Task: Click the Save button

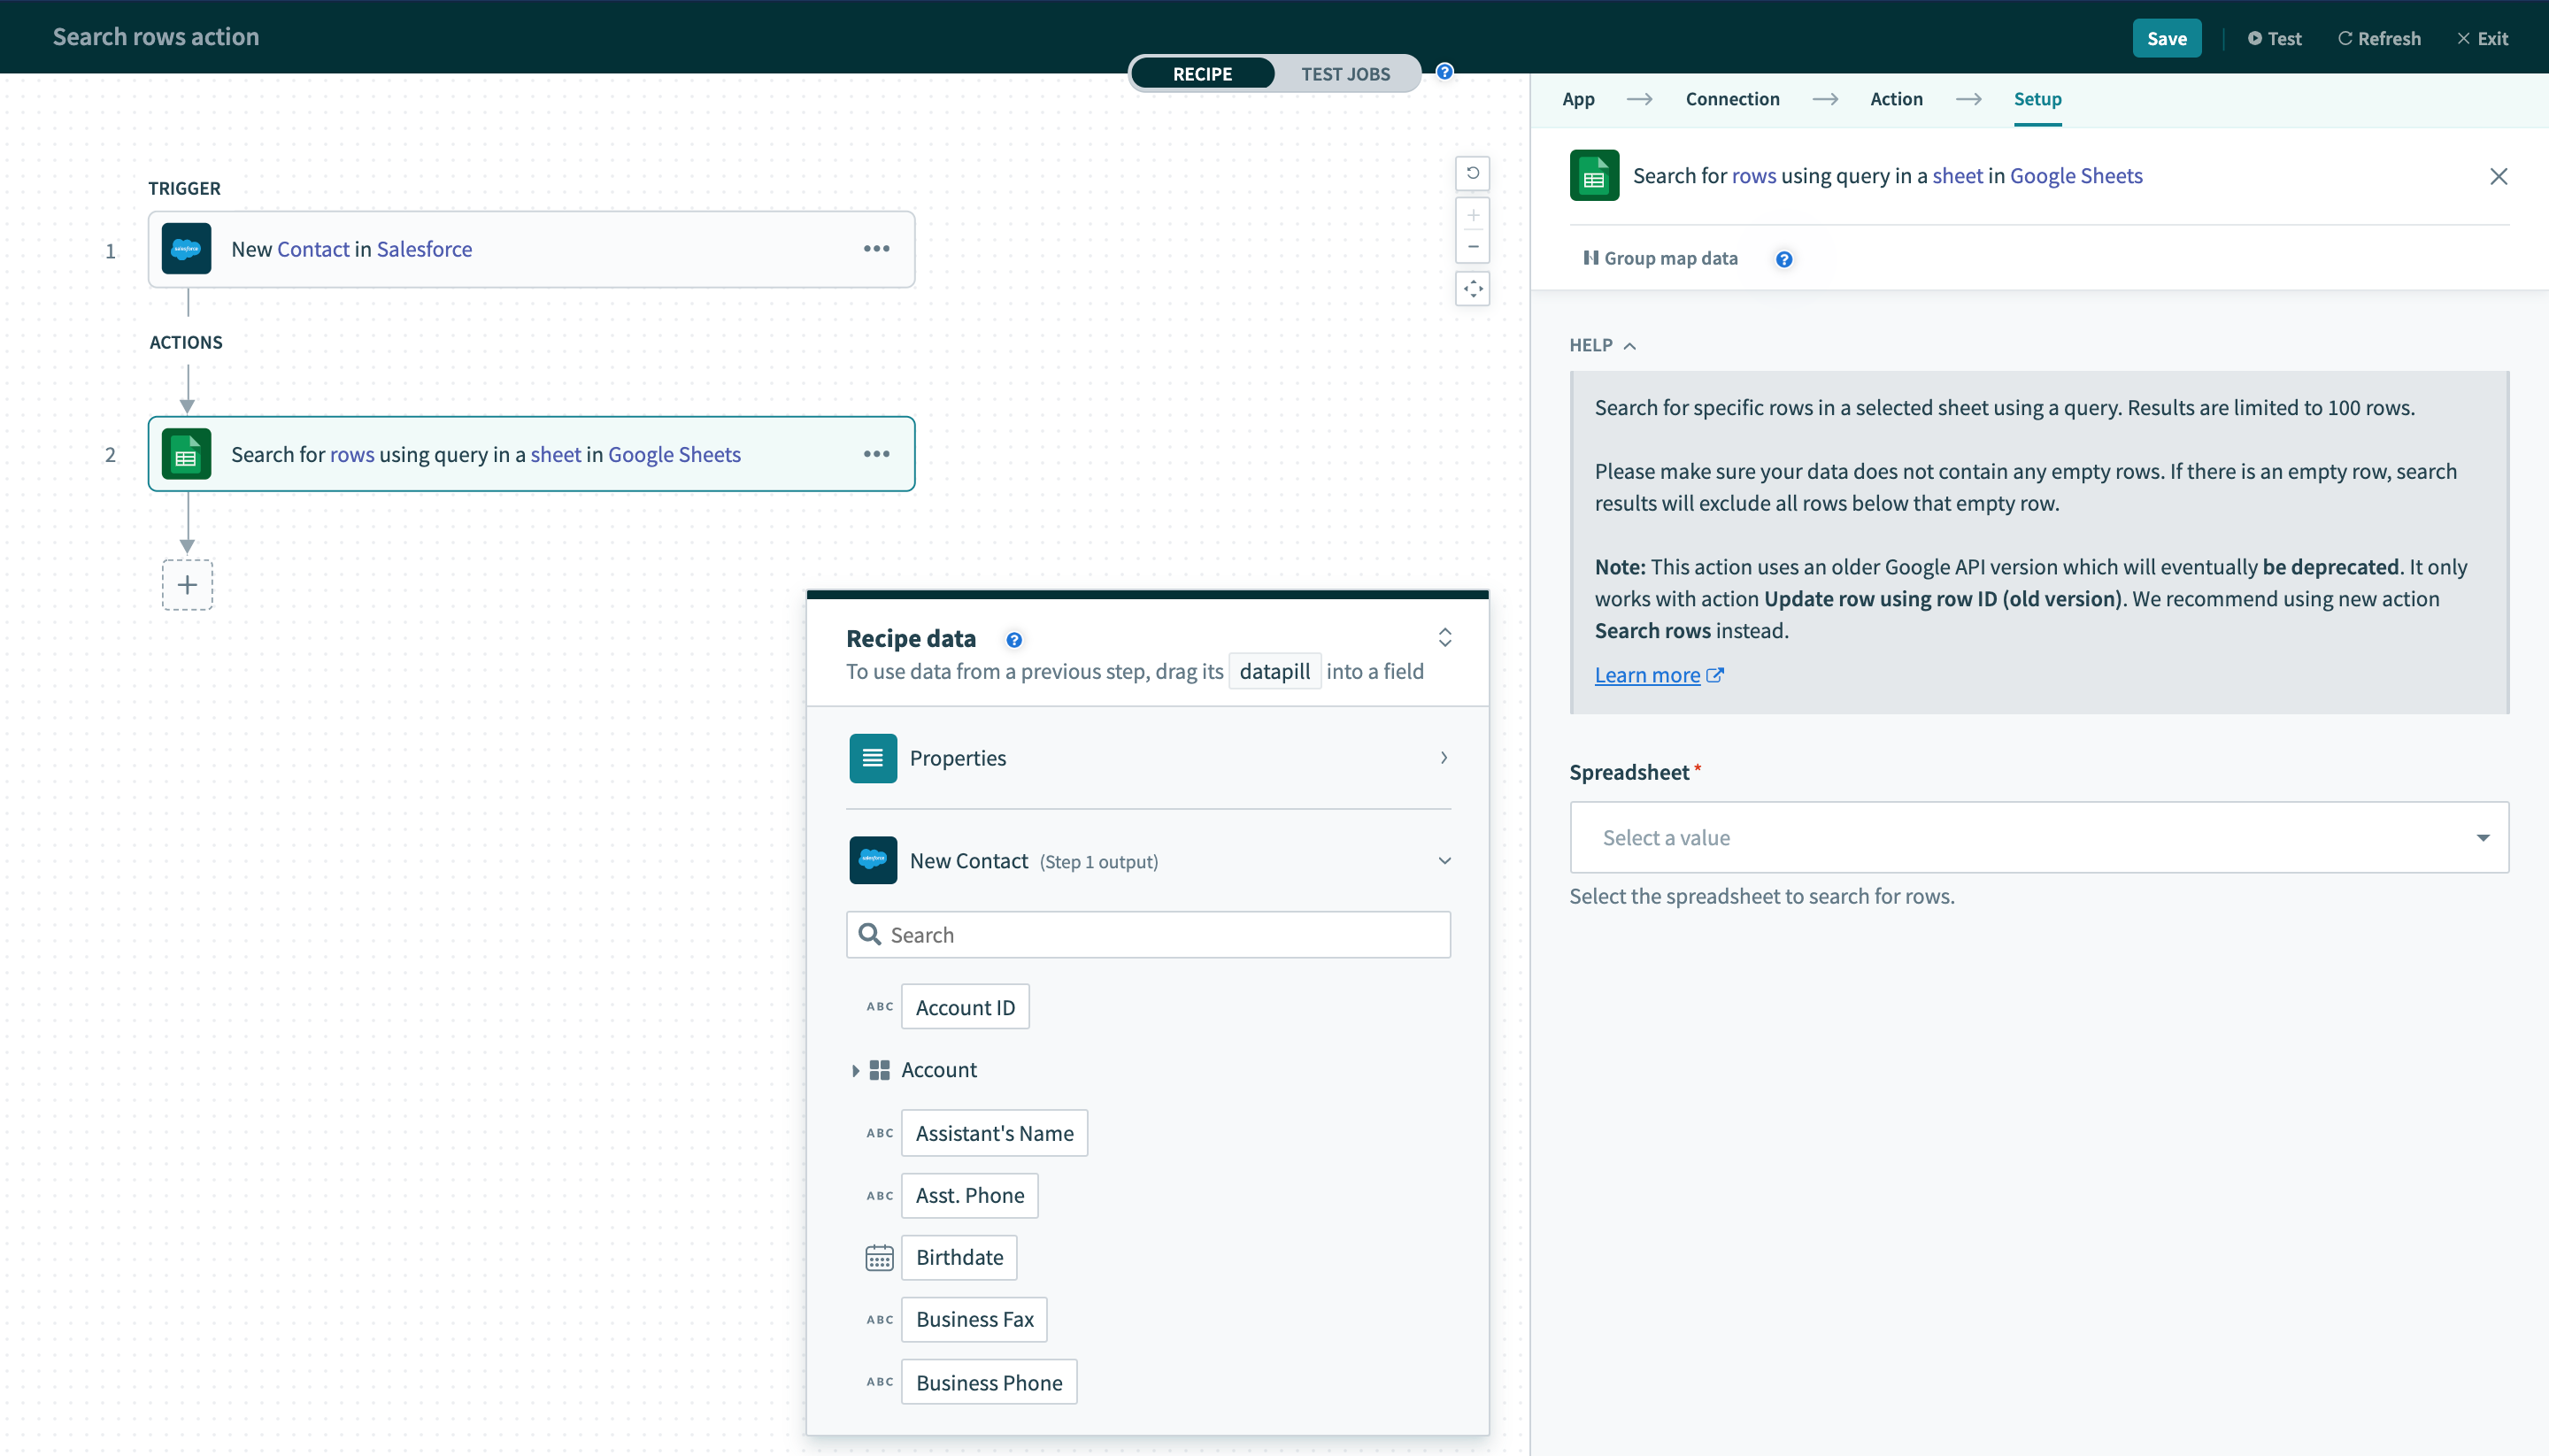Action: tap(2165, 38)
